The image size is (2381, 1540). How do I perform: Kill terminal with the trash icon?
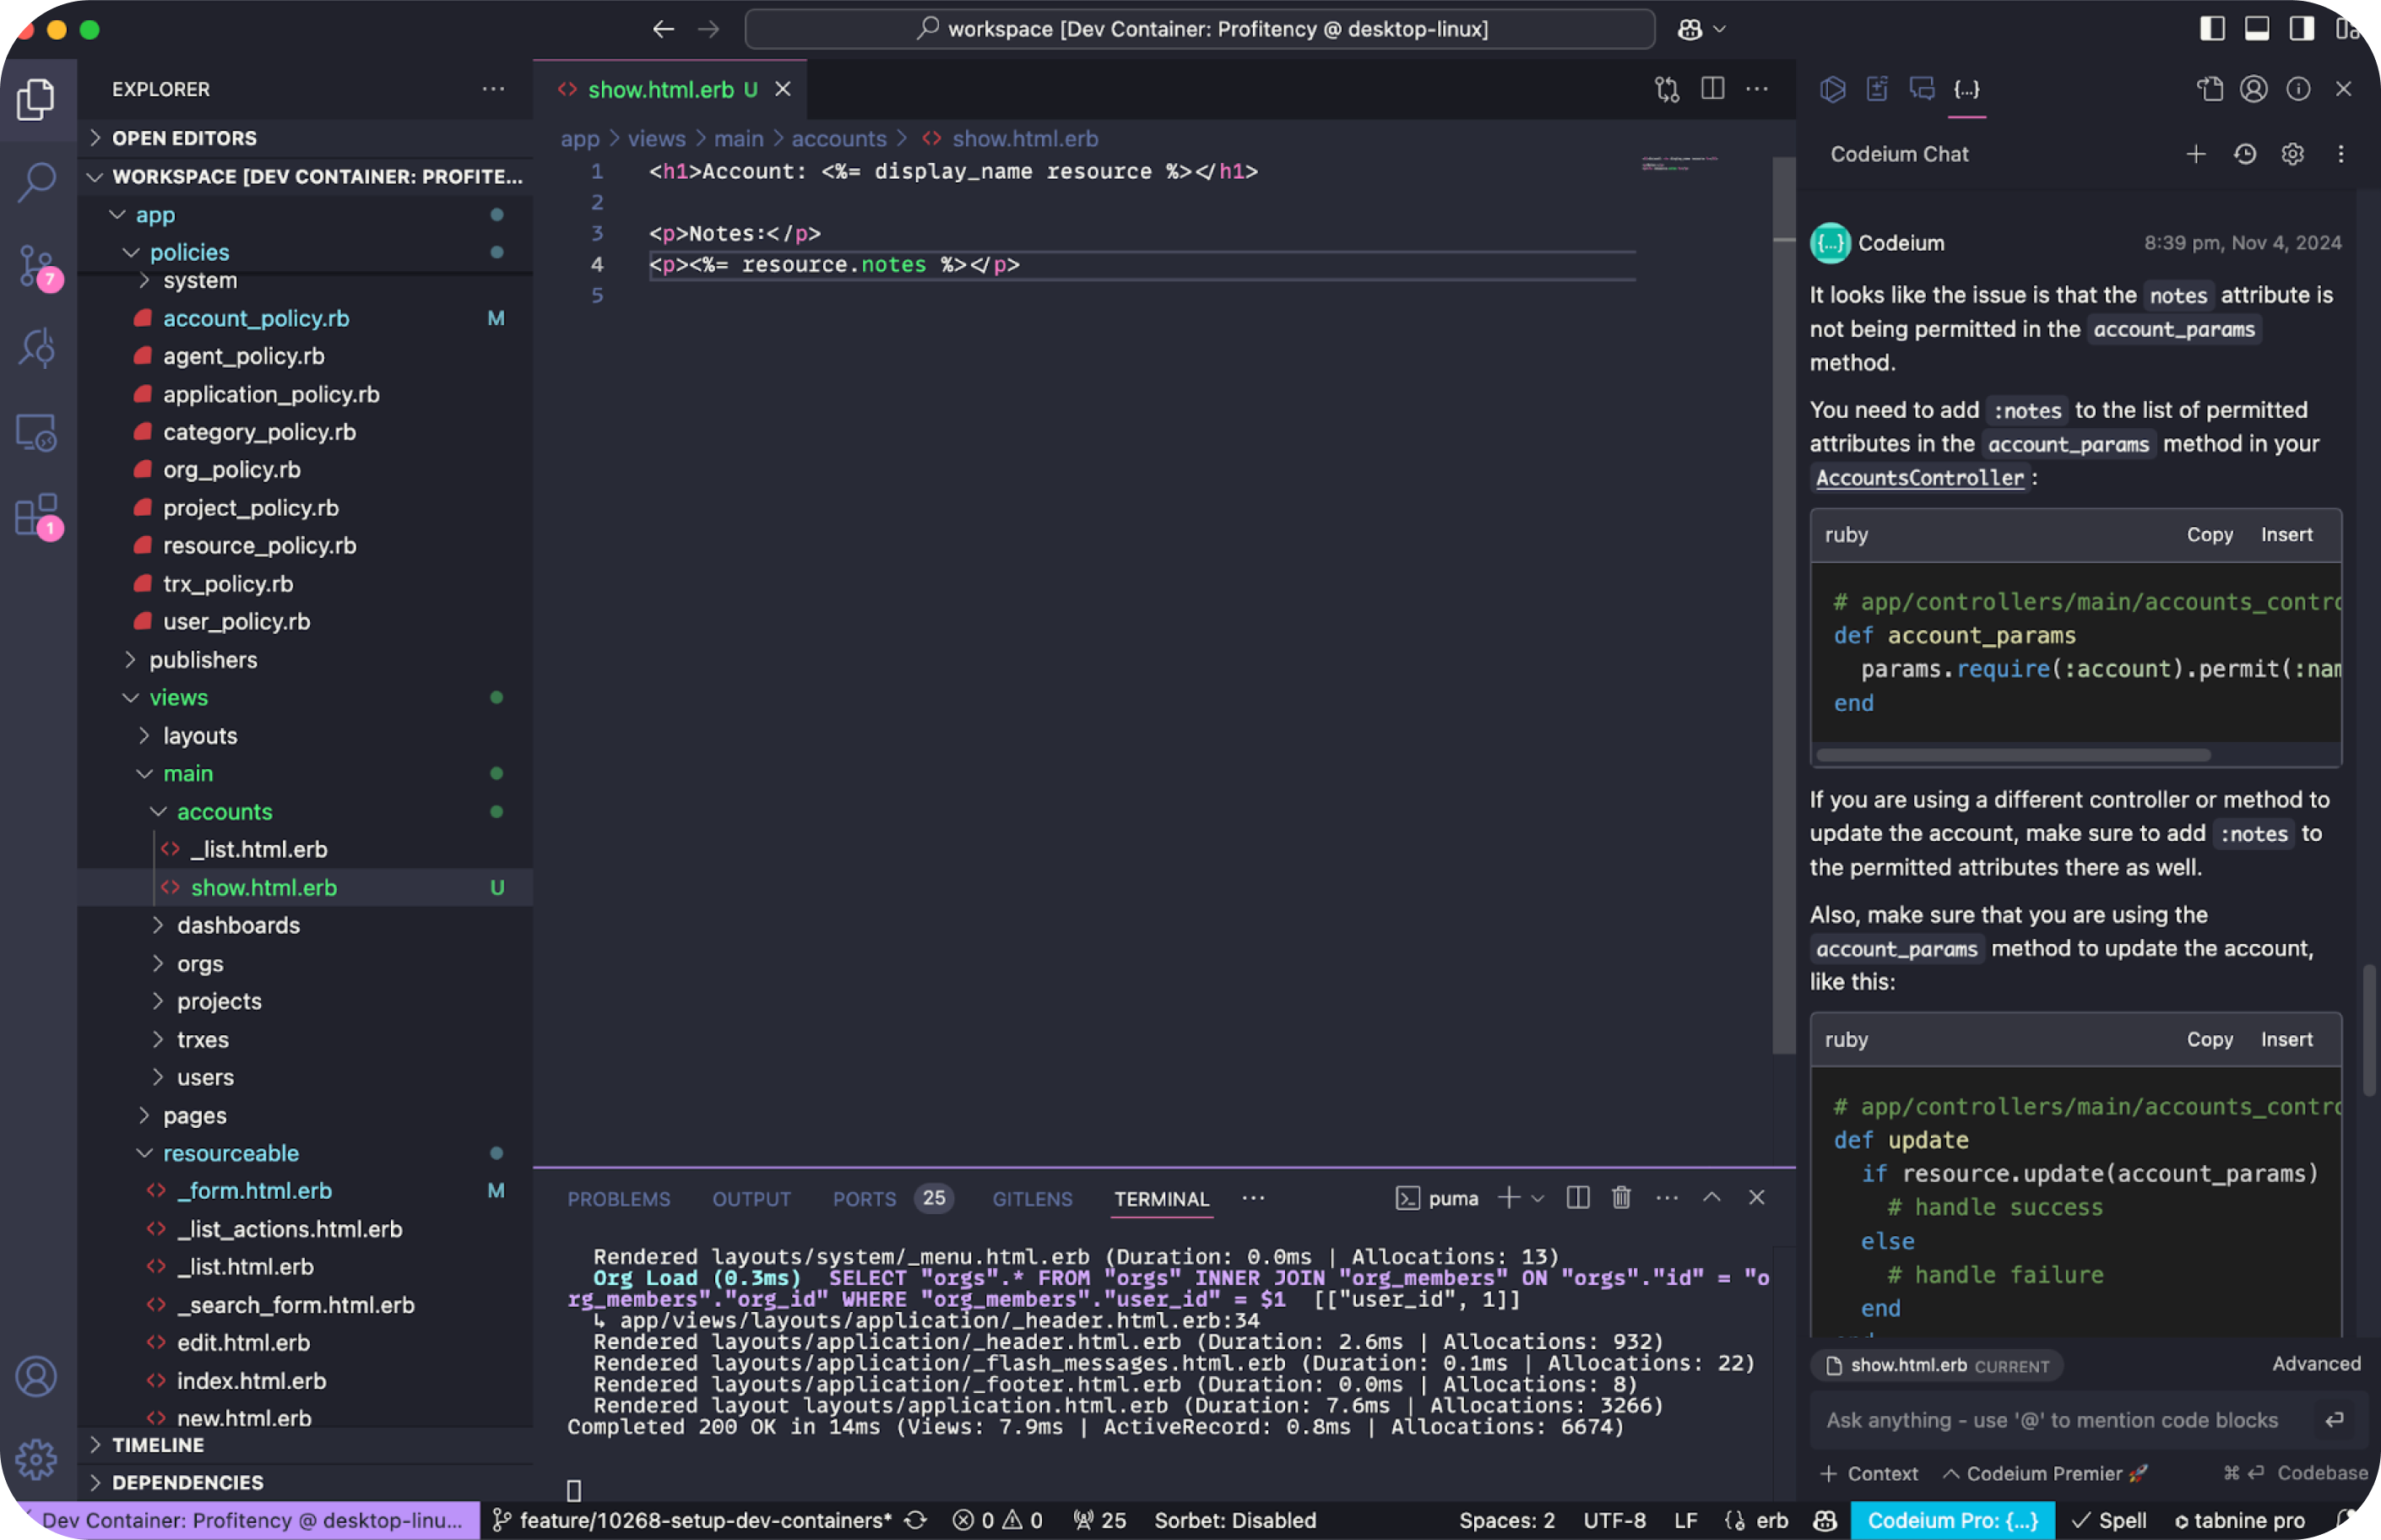click(1621, 1198)
